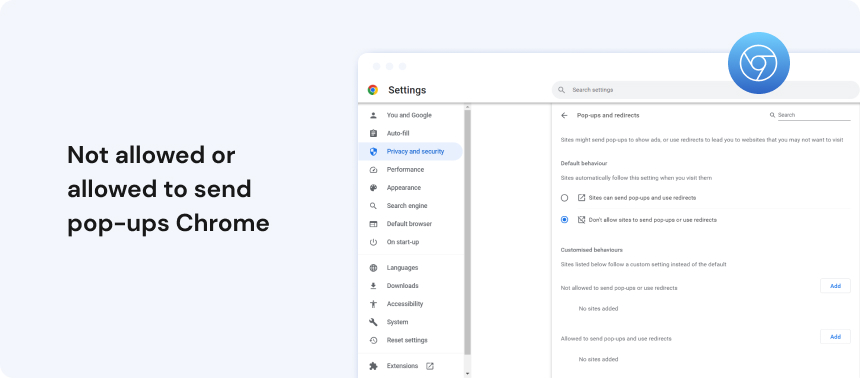Open Privacy and security section
The image size is (860, 378).
pos(410,151)
